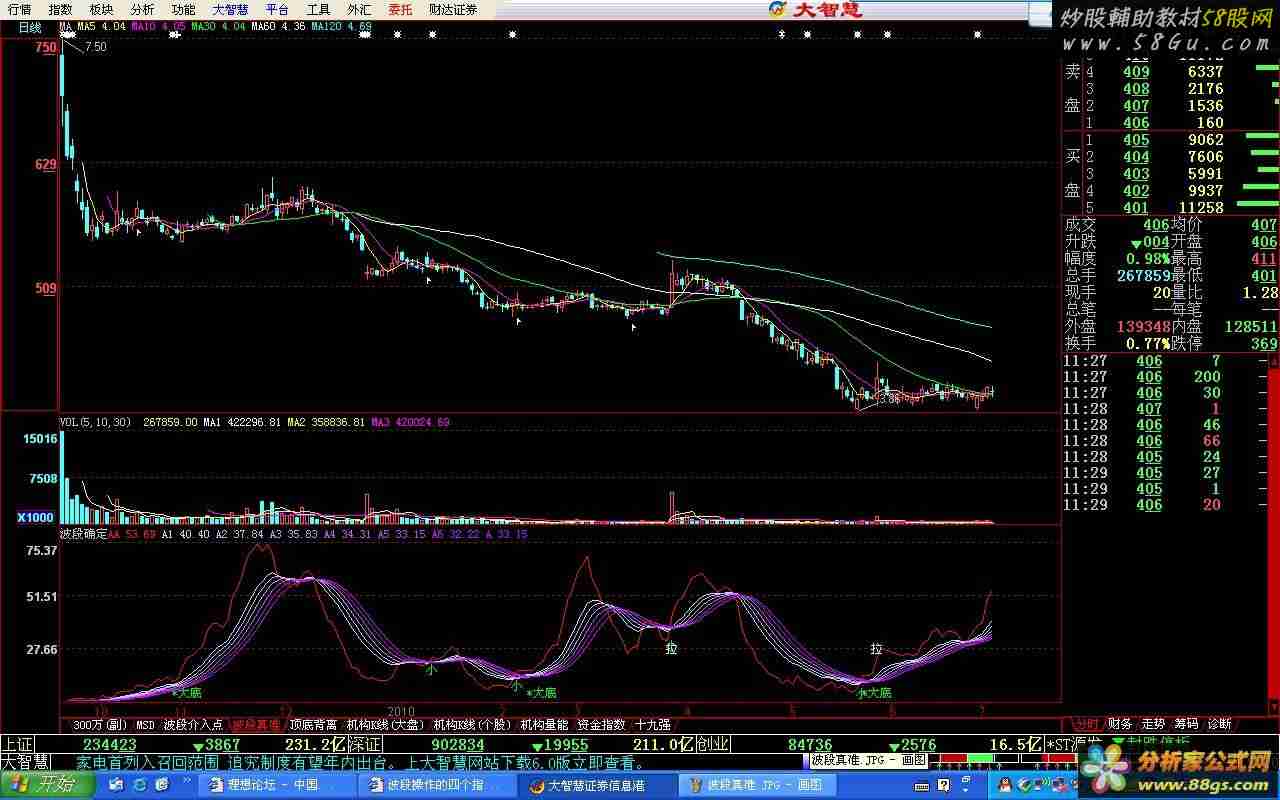Click the MA120 4.69 legend label
The height and width of the screenshot is (800, 1280).
point(343,26)
